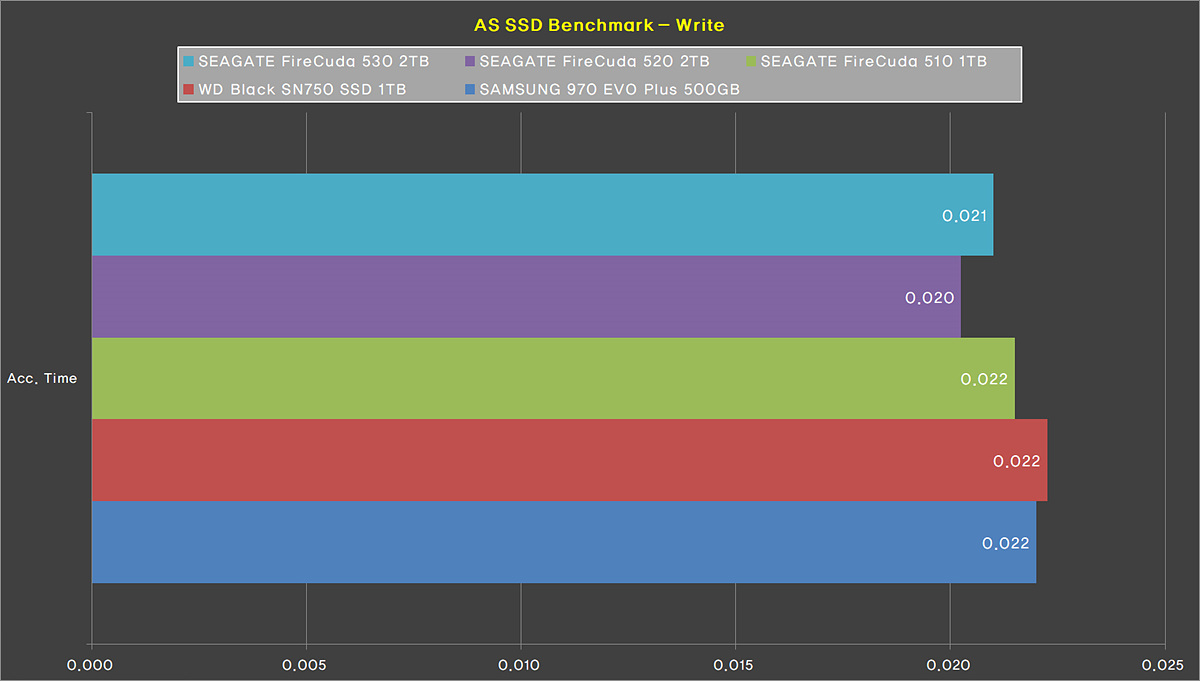Select the WD Black SN750 SSD 1TB legend label

coord(303,90)
